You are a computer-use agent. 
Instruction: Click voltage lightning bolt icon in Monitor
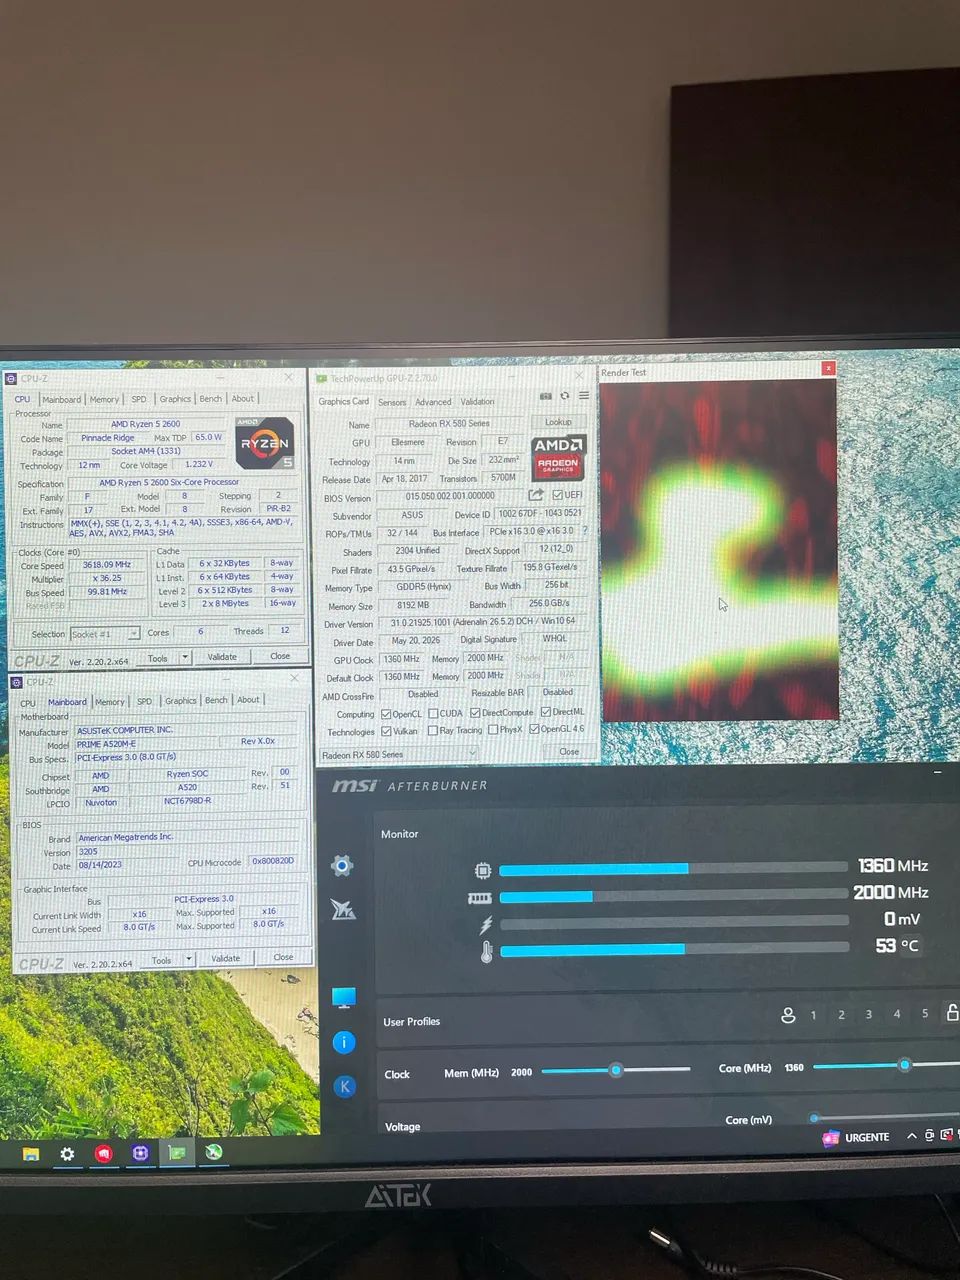coord(486,925)
